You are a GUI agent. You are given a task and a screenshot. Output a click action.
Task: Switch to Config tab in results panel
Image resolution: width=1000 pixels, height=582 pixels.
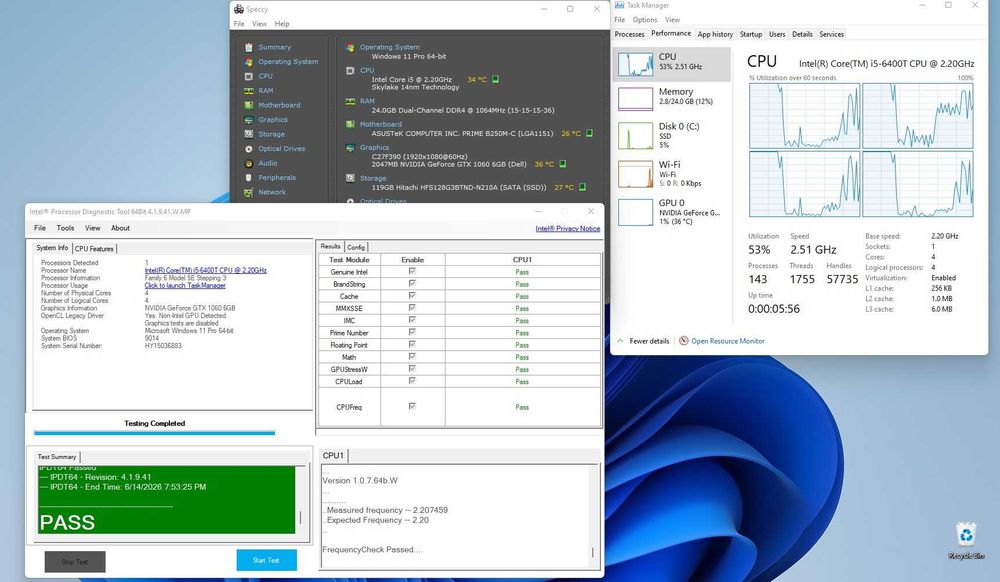[x=356, y=247]
